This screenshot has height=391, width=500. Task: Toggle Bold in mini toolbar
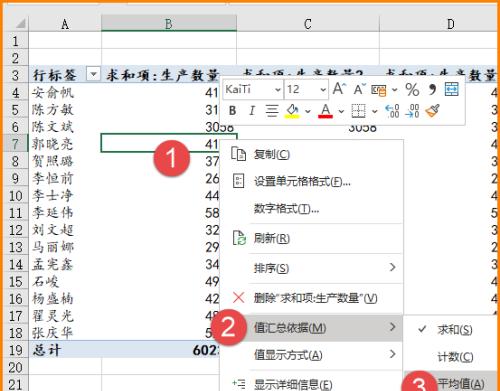232,111
